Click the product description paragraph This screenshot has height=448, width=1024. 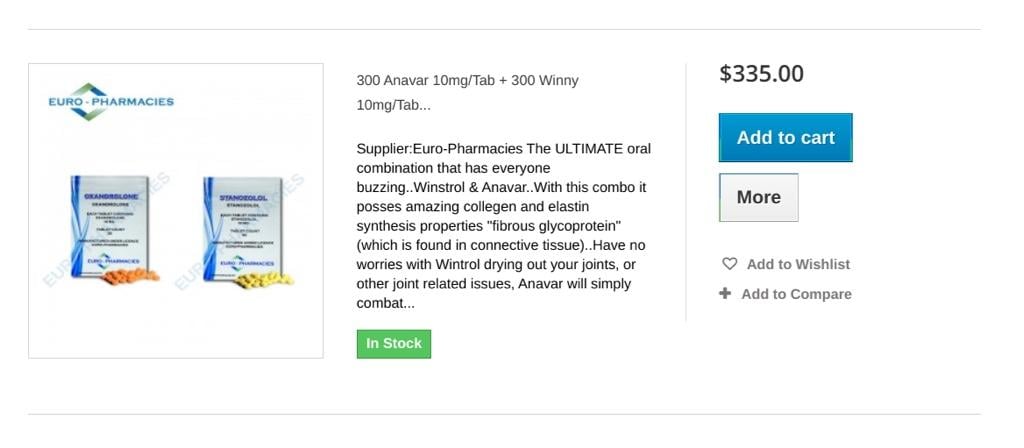pyautogui.click(x=503, y=226)
